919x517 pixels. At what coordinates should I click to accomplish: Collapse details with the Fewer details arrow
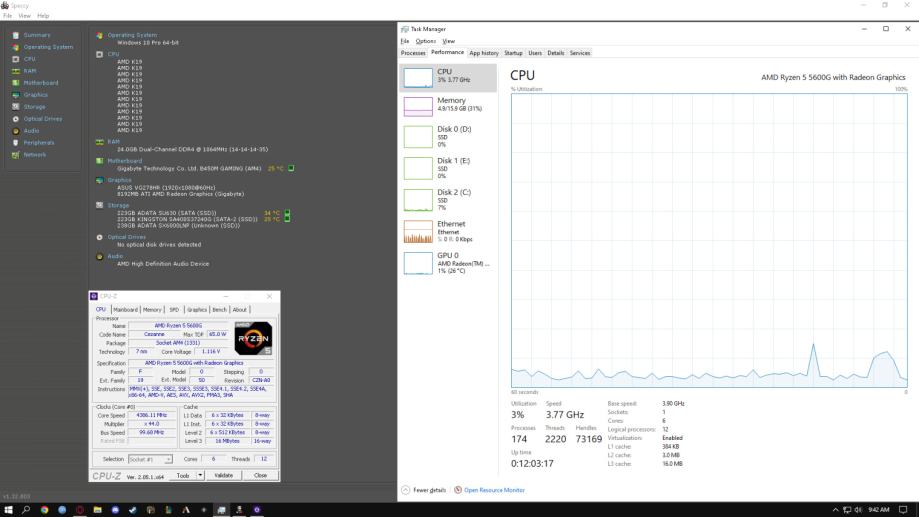(406, 490)
